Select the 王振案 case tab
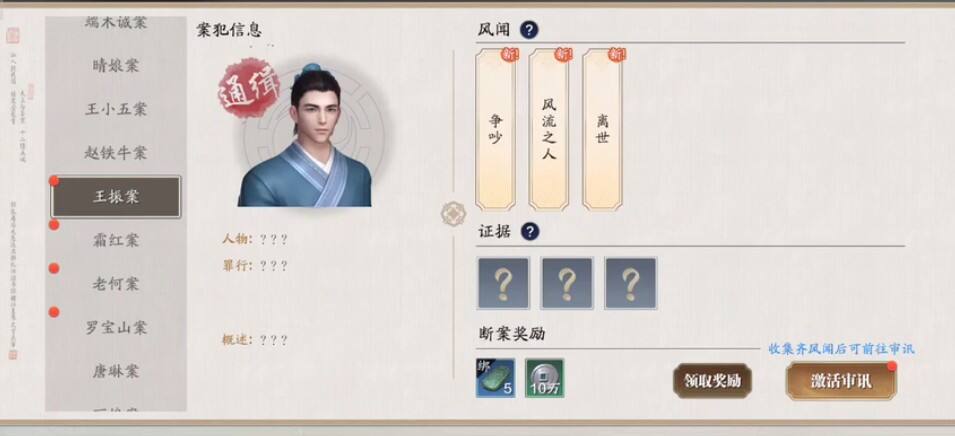 click(116, 197)
